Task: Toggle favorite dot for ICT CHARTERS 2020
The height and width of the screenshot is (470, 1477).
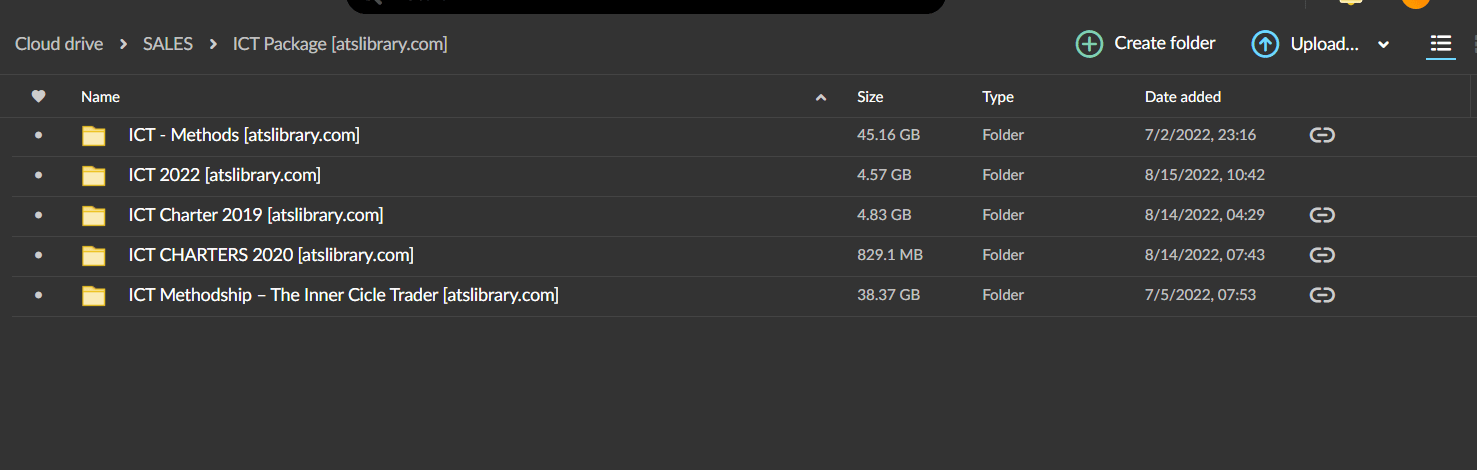Action: (x=39, y=255)
